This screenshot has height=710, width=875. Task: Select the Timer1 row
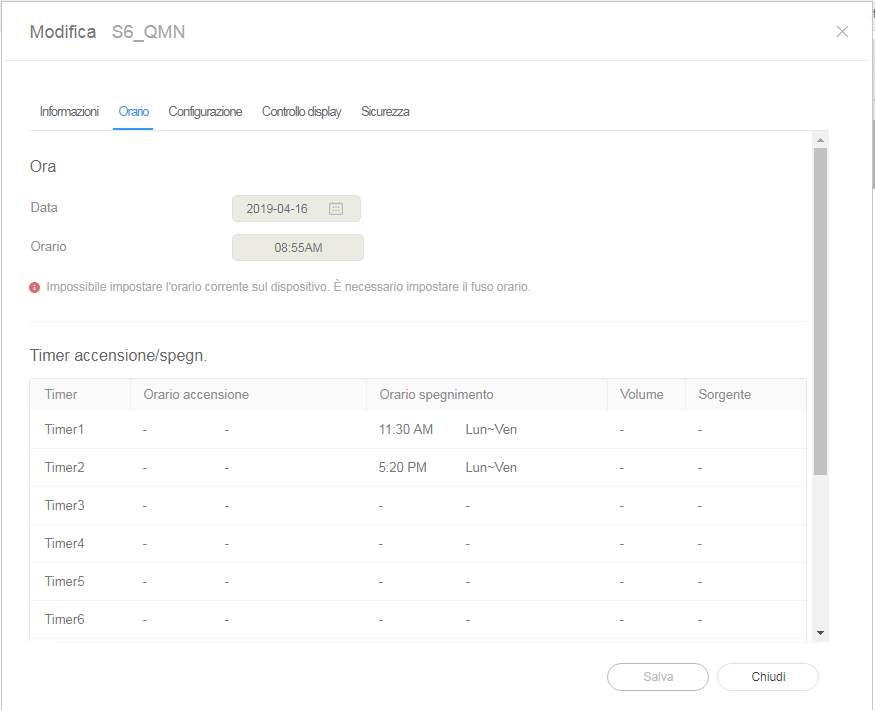click(65, 430)
